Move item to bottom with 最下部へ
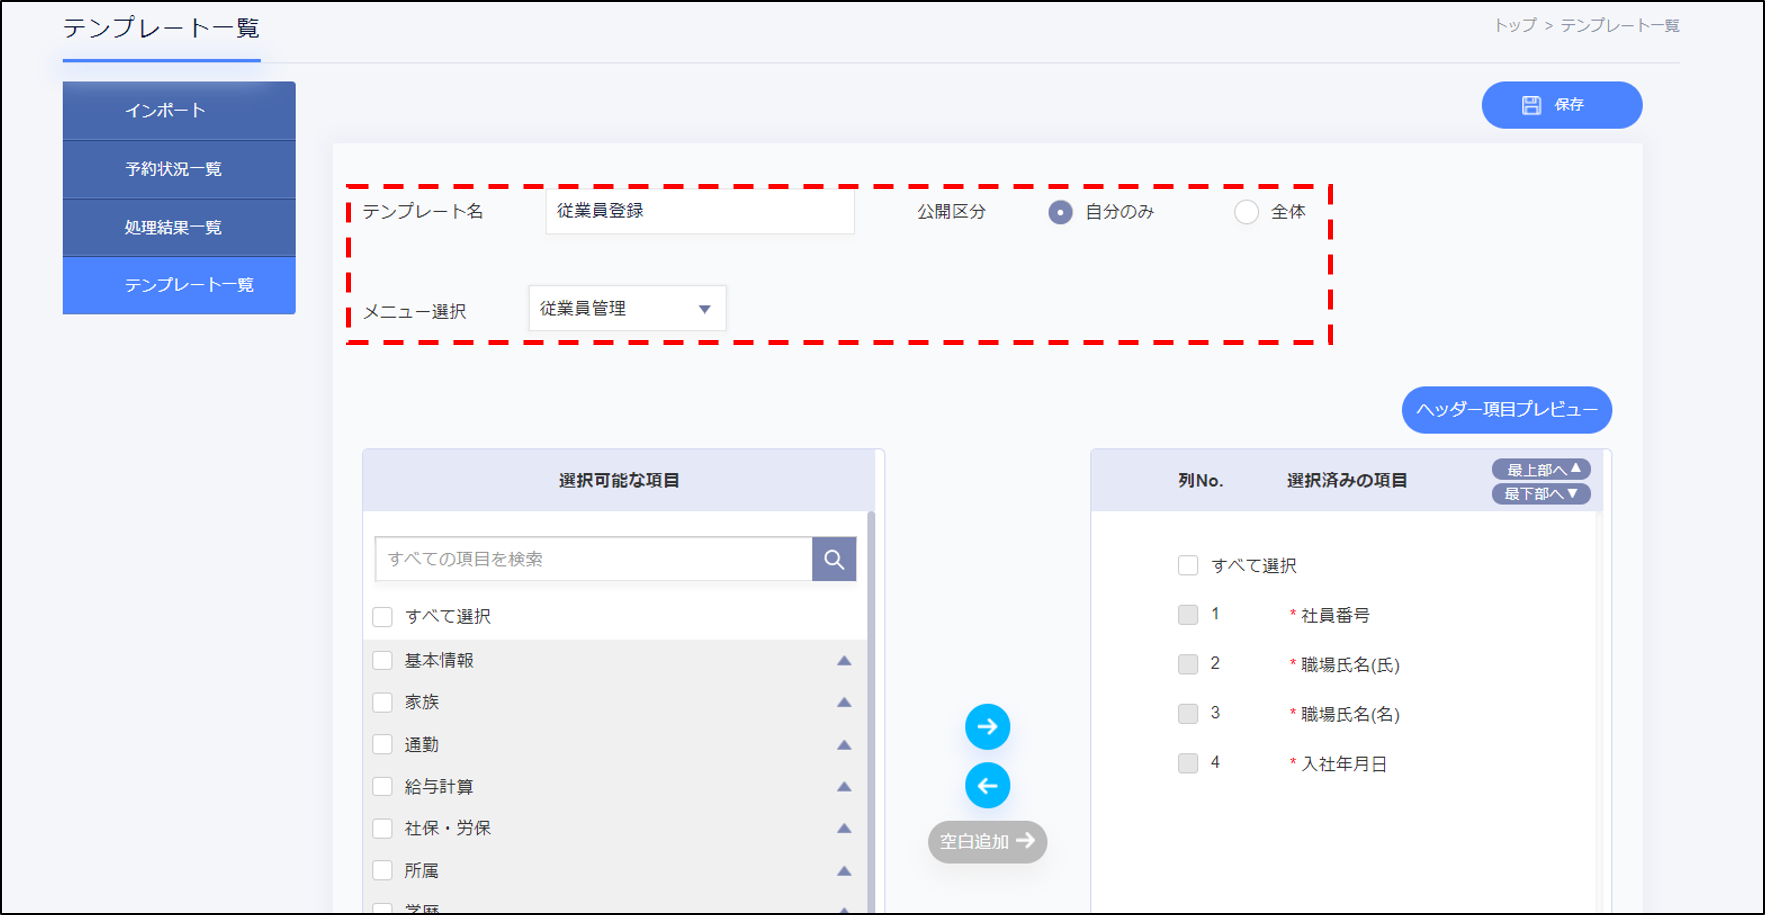This screenshot has width=1765, height=915. (1541, 494)
